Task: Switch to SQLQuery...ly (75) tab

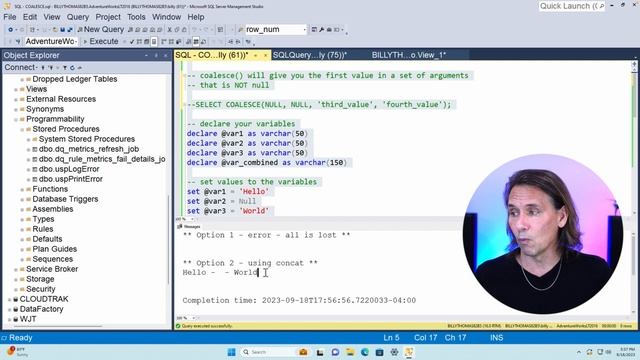Action: (x=310, y=55)
